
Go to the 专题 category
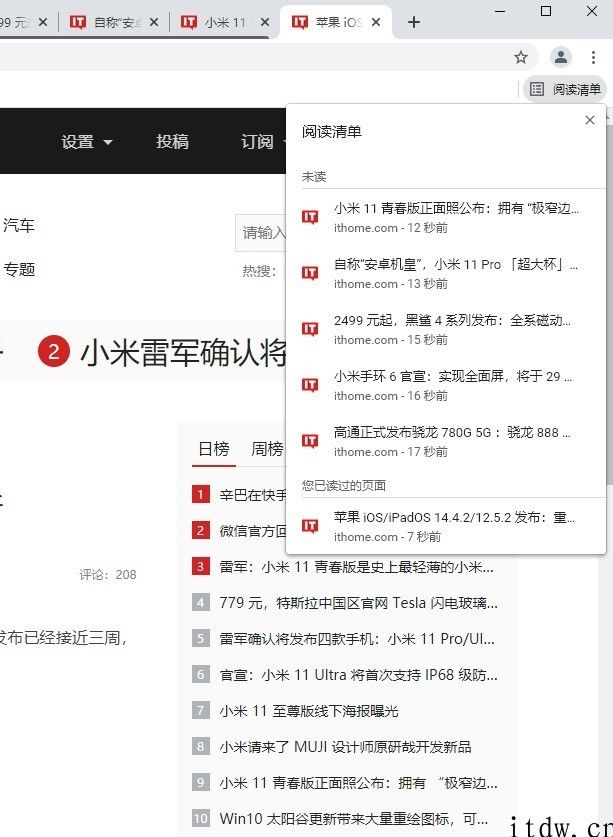click(18, 269)
